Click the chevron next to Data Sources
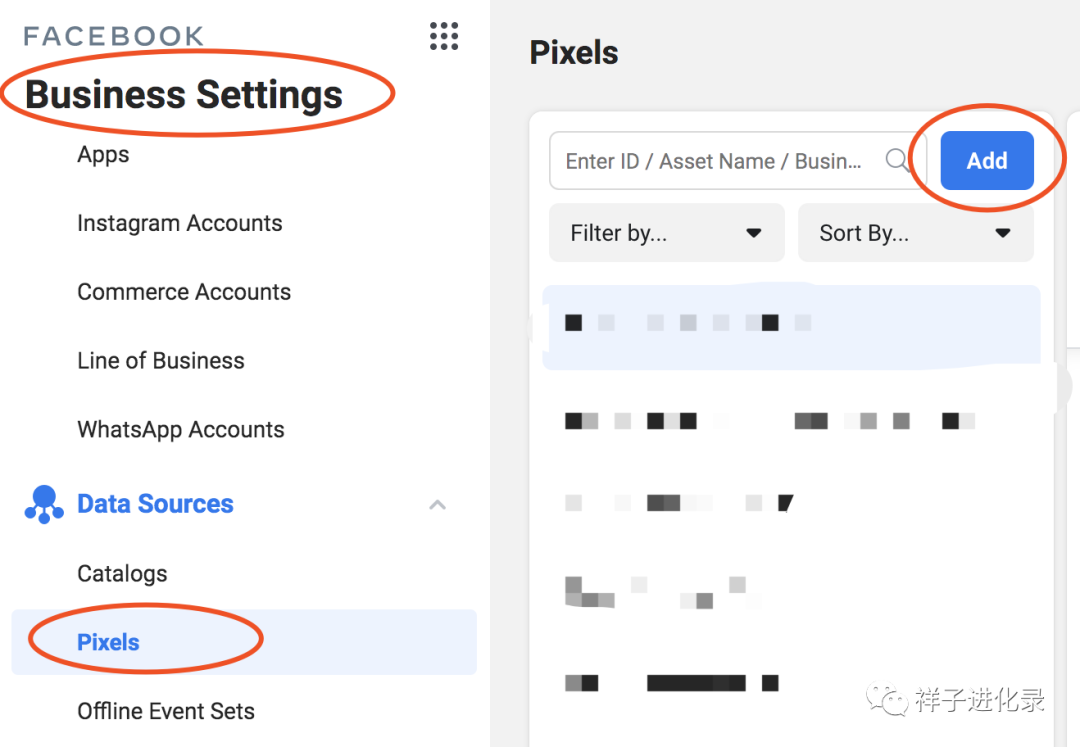The width and height of the screenshot is (1080, 747). click(x=437, y=505)
